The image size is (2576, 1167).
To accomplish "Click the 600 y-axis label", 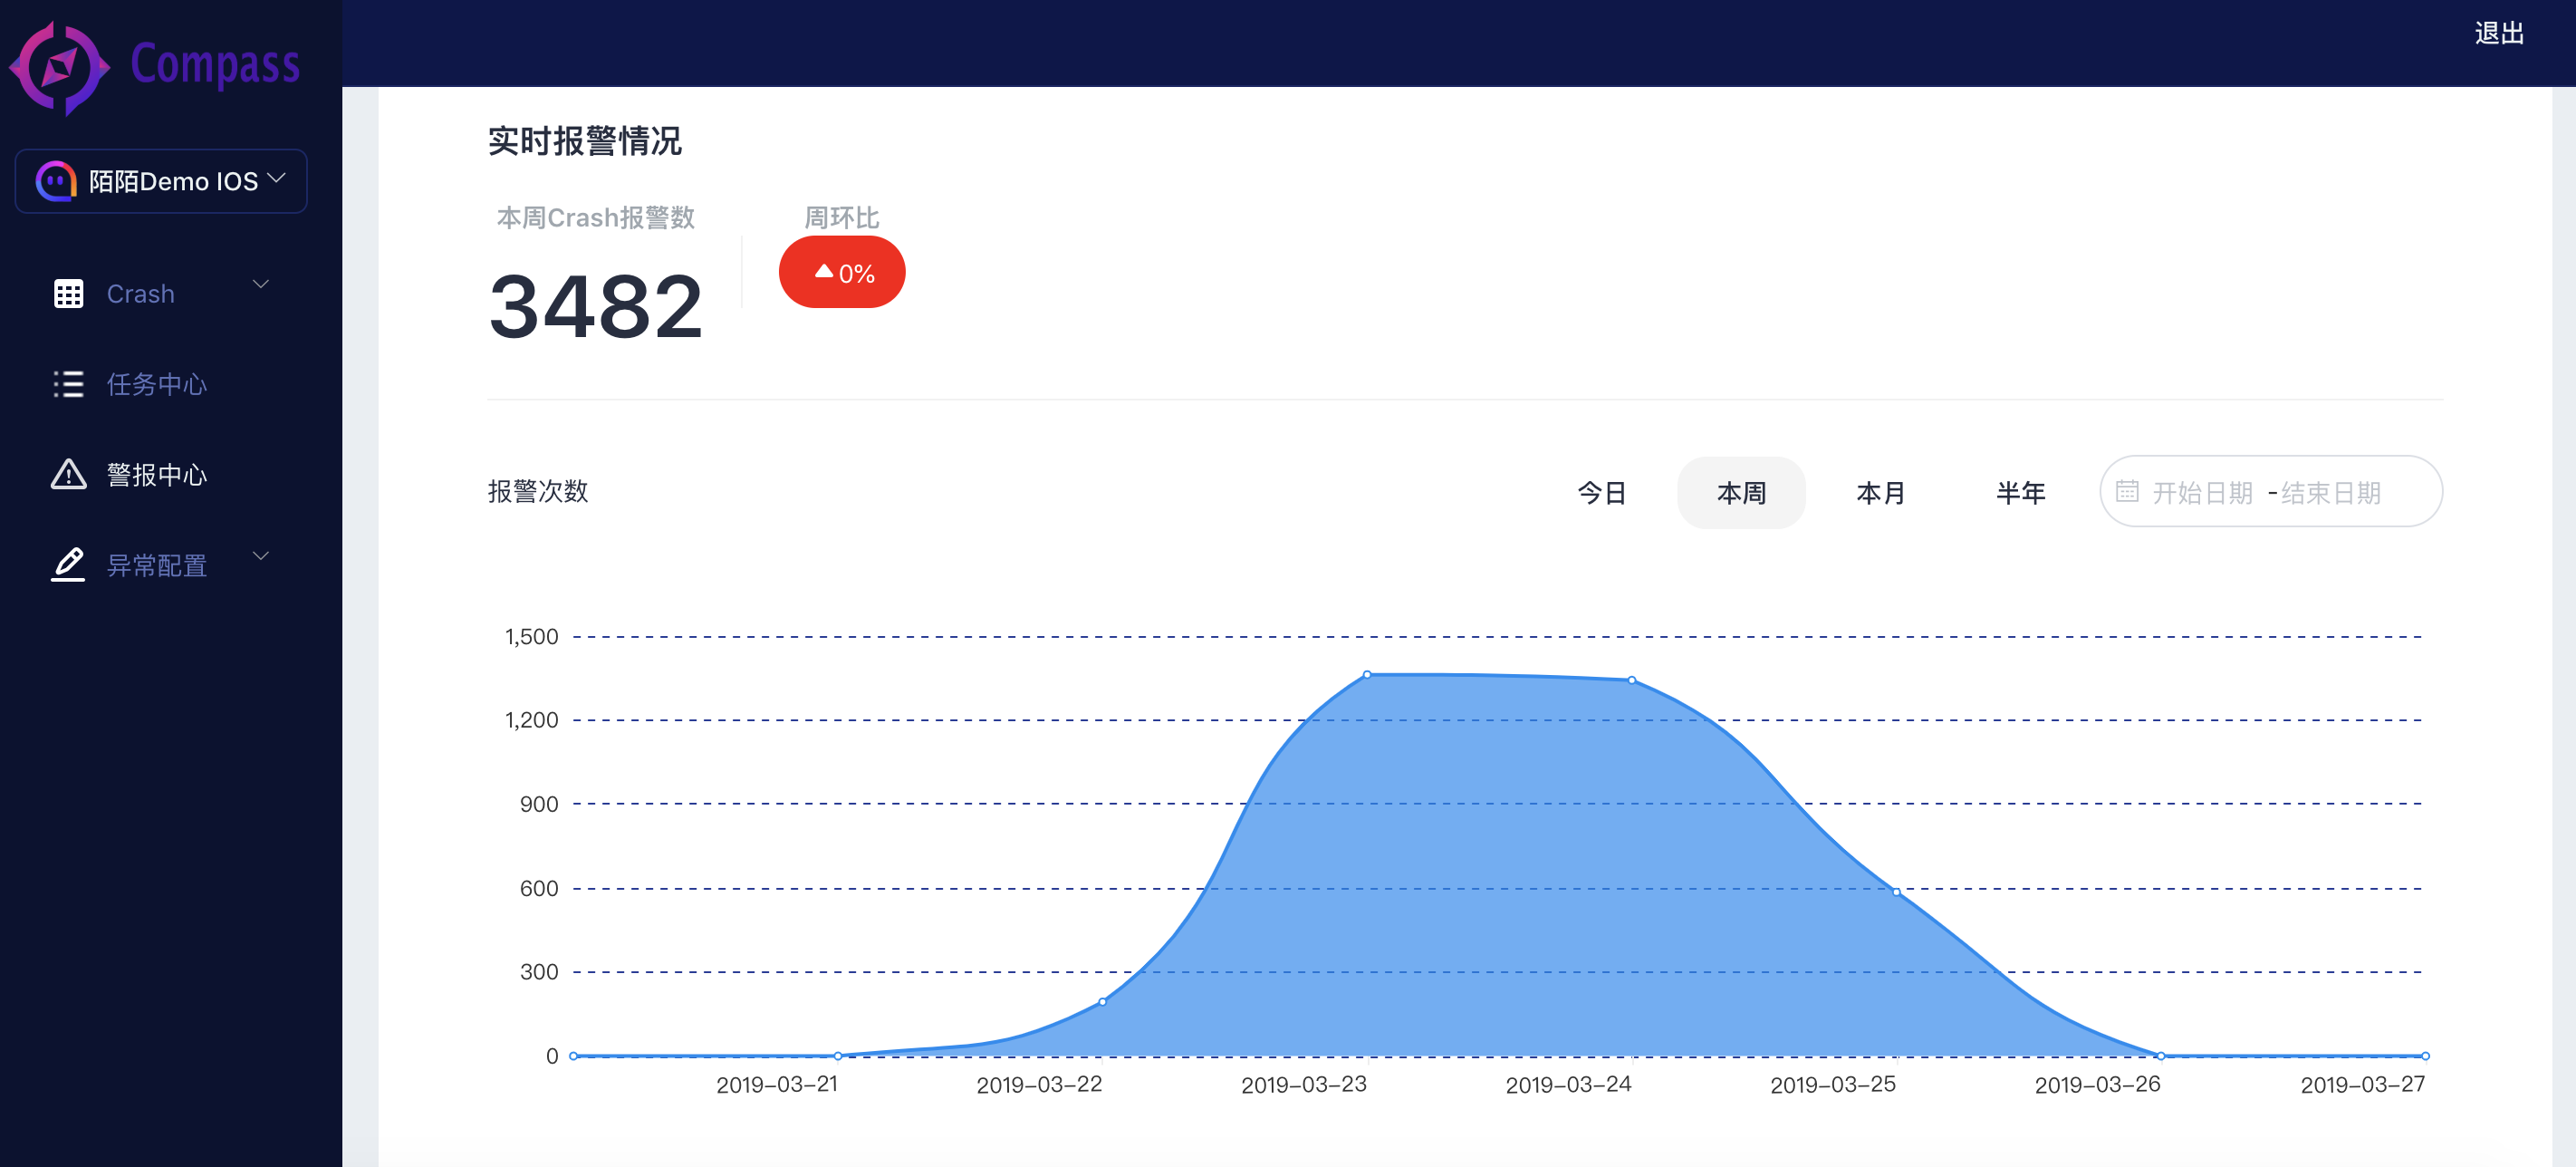I will click(x=539, y=889).
